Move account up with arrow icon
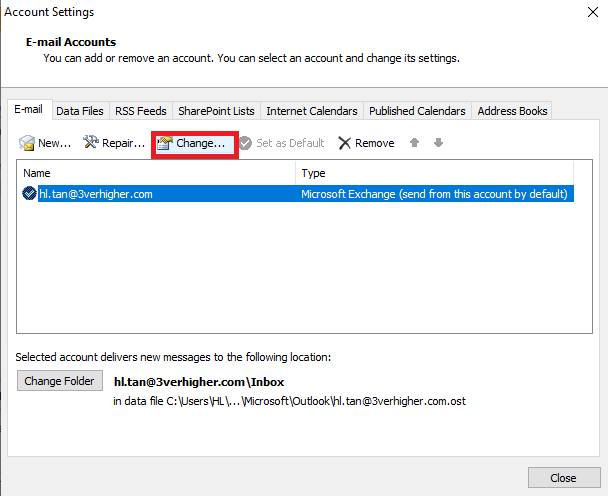 pos(415,143)
